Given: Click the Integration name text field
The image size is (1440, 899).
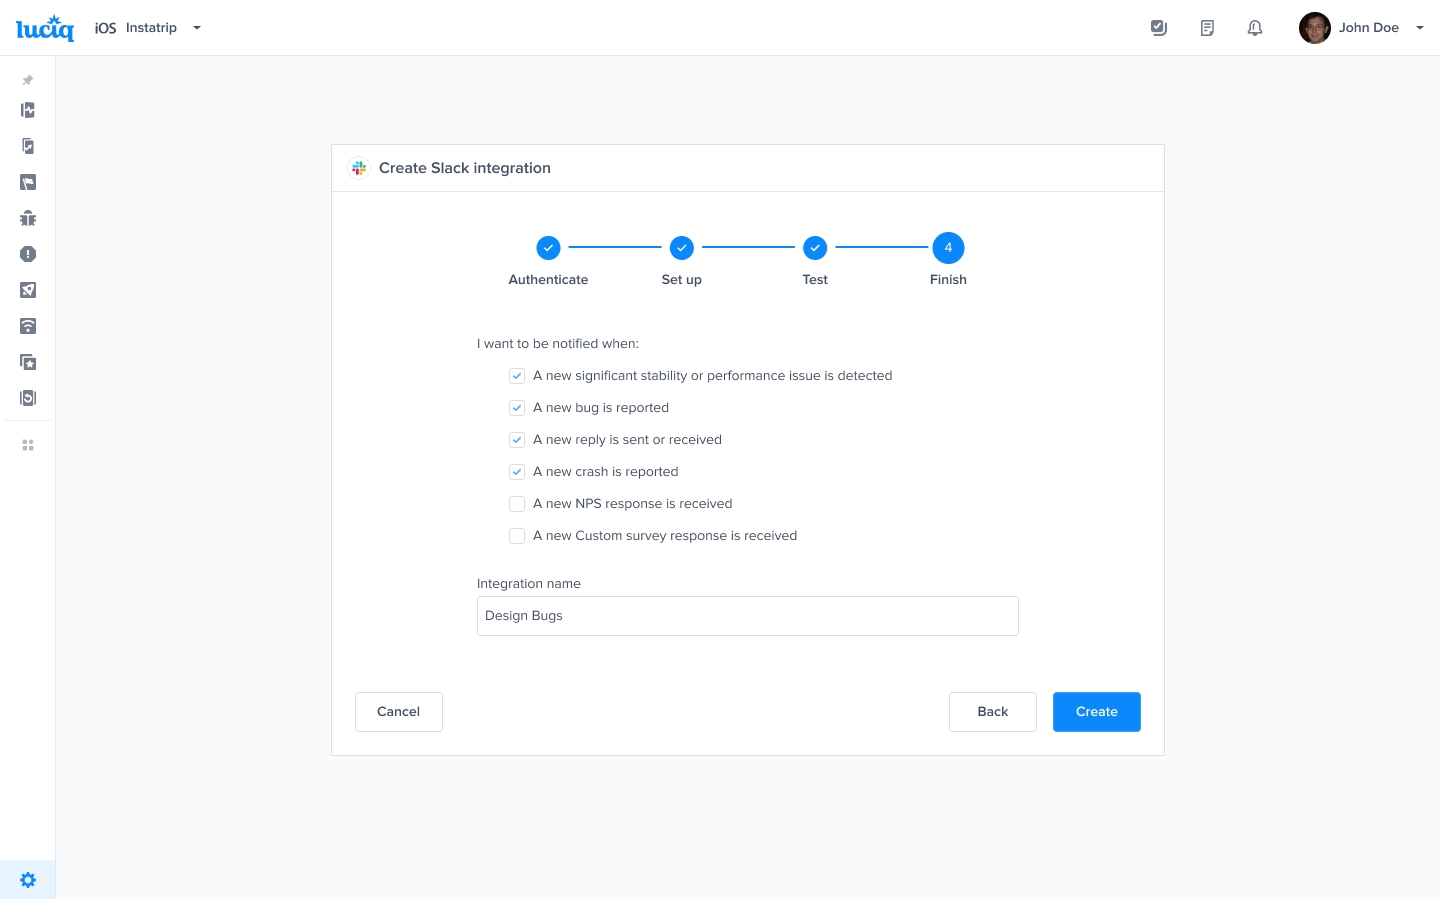Looking at the screenshot, I should (x=747, y=616).
